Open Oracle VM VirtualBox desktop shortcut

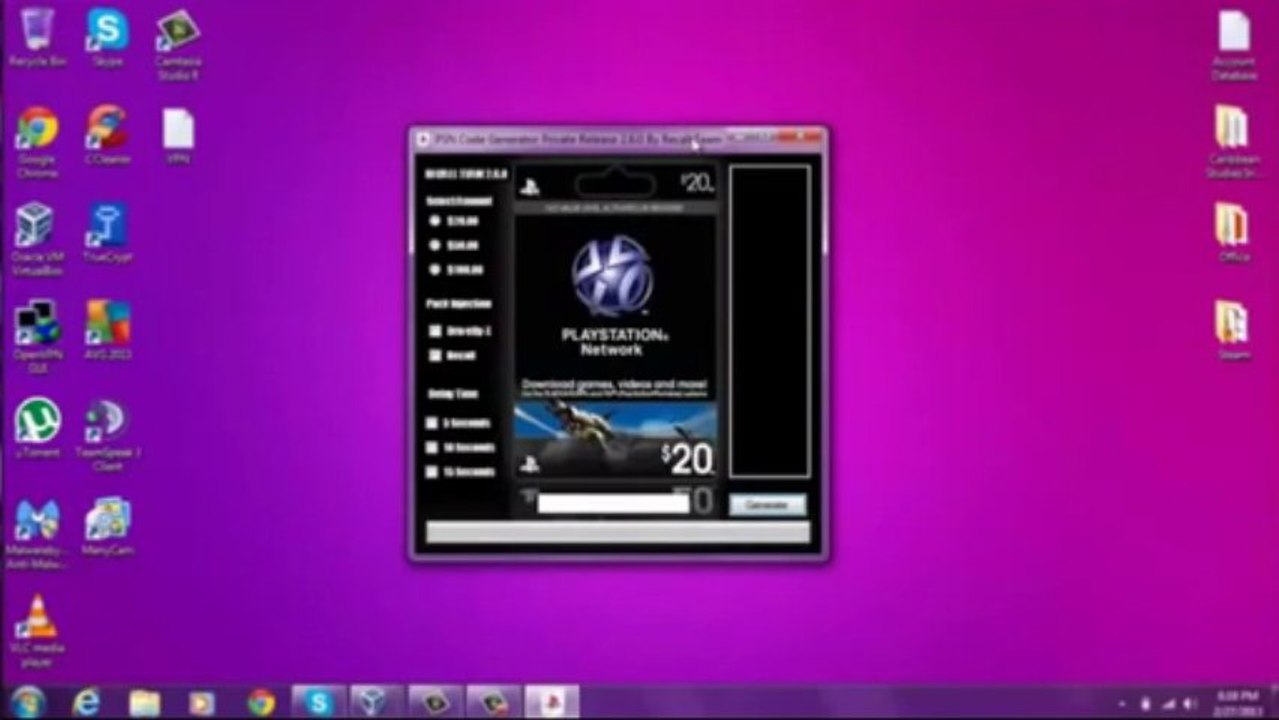point(37,239)
